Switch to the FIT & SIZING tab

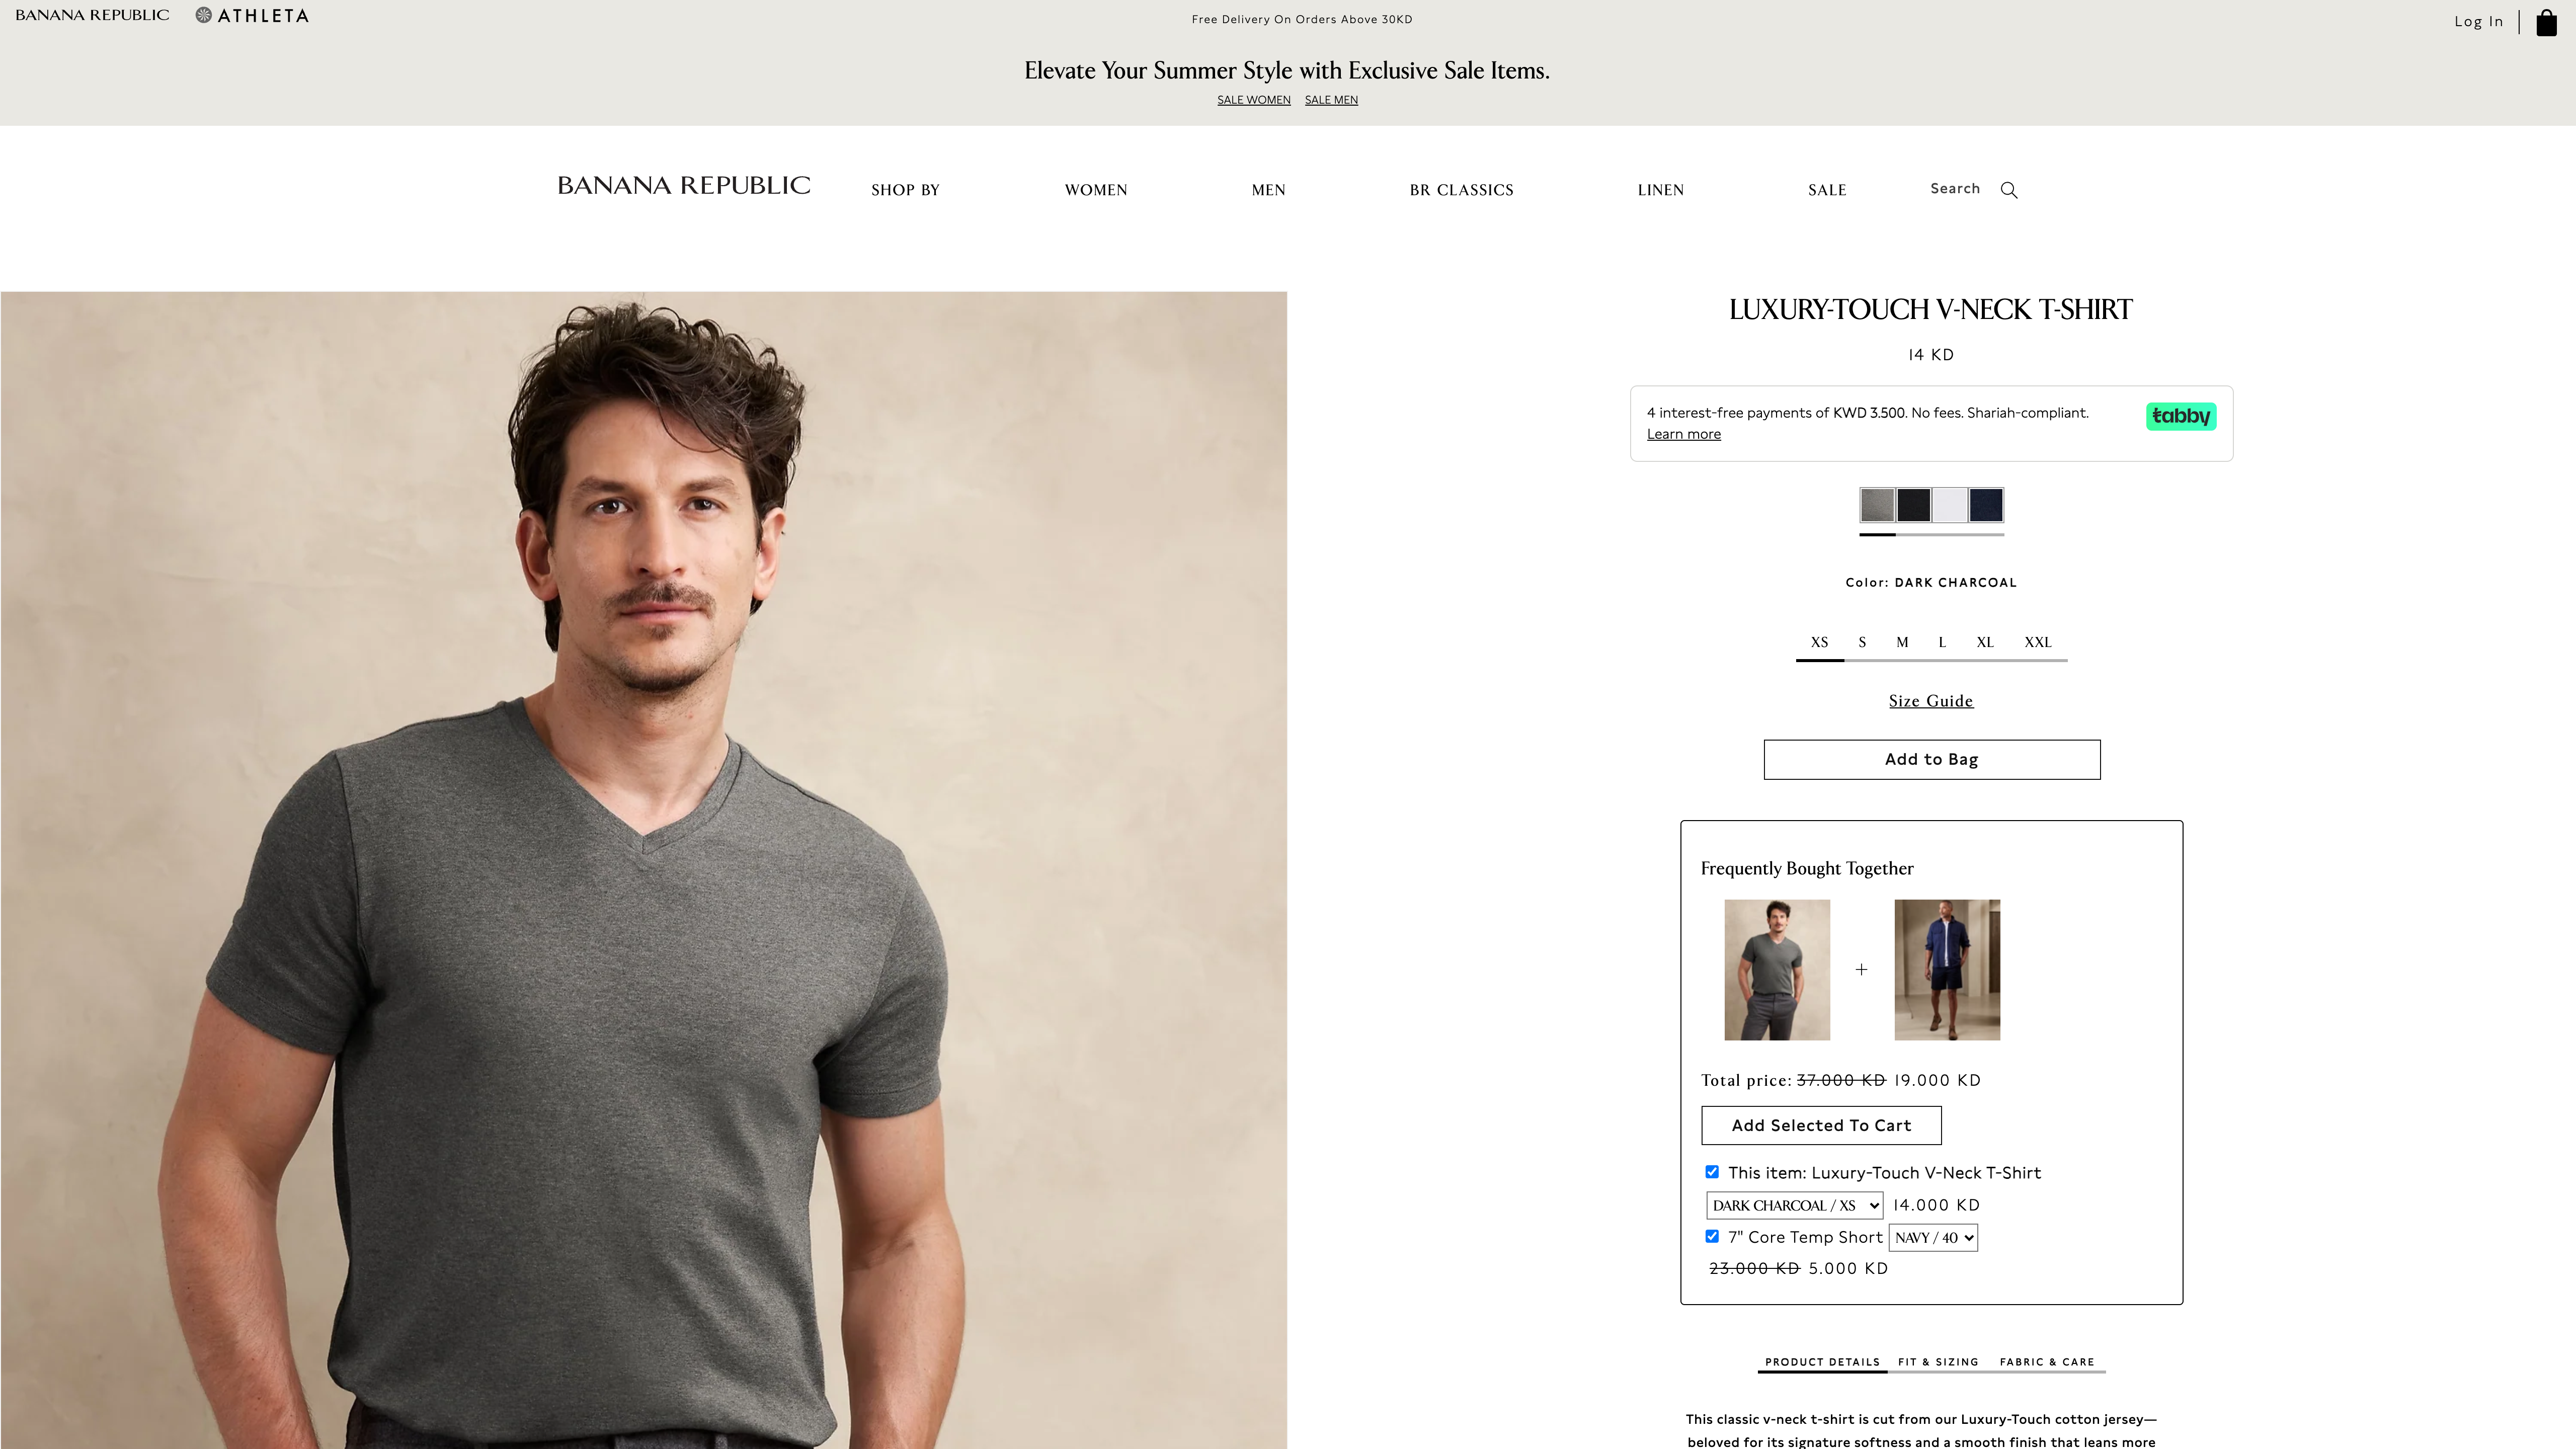point(1937,1362)
